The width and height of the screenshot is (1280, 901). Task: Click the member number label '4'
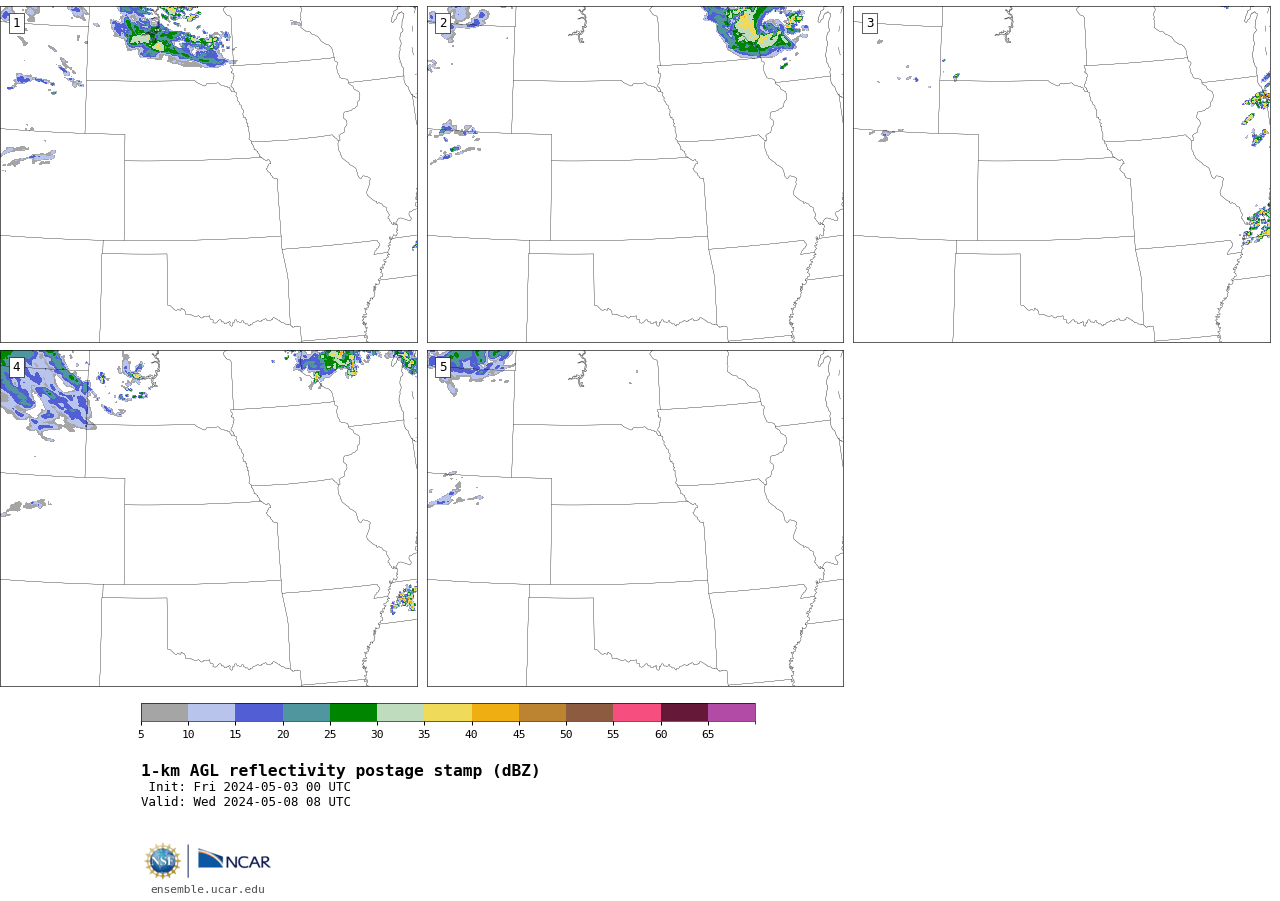[x=17, y=367]
